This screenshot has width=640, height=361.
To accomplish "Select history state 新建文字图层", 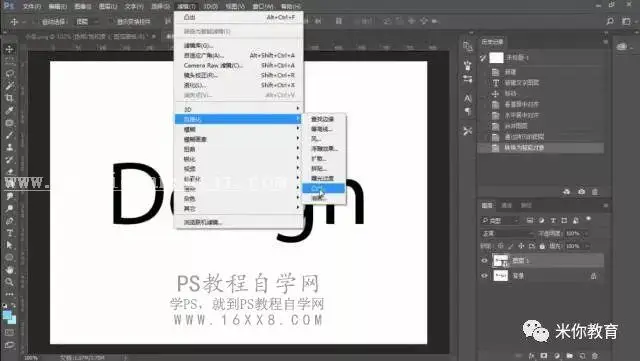I will coord(541,83).
